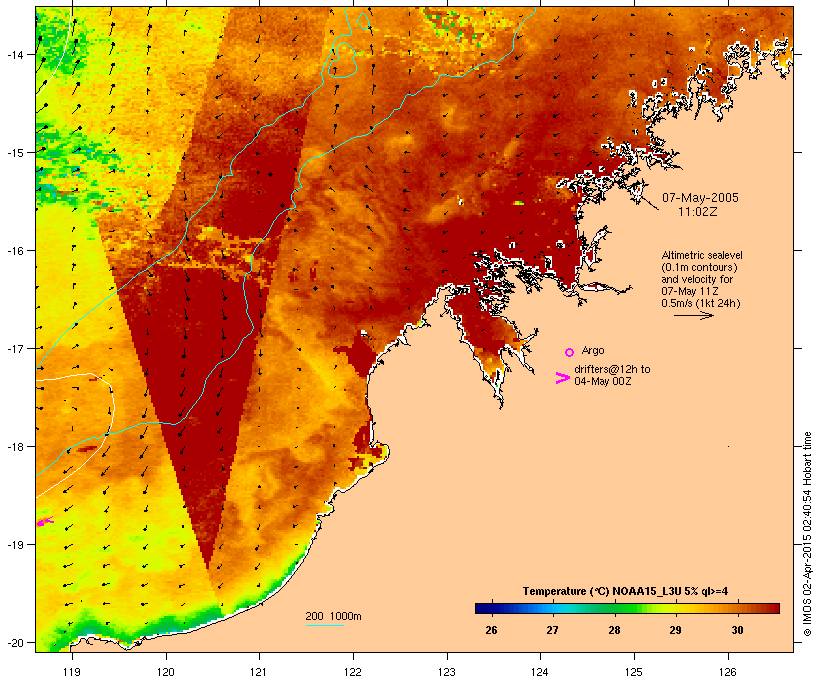Image resolution: width=820 pixels, height=680 pixels.
Task: Click the time label 11:02Z
Action: pos(698,212)
